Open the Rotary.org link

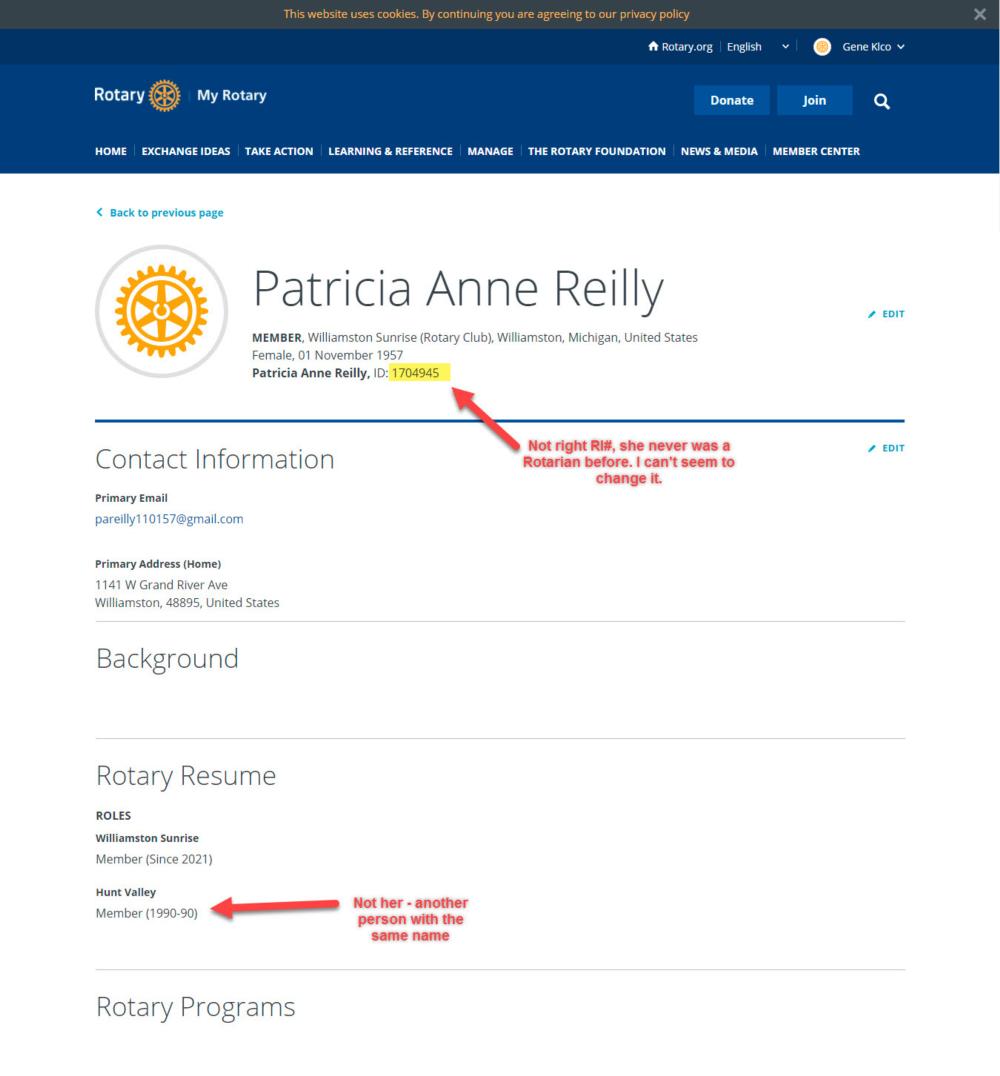pyautogui.click(x=686, y=47)
